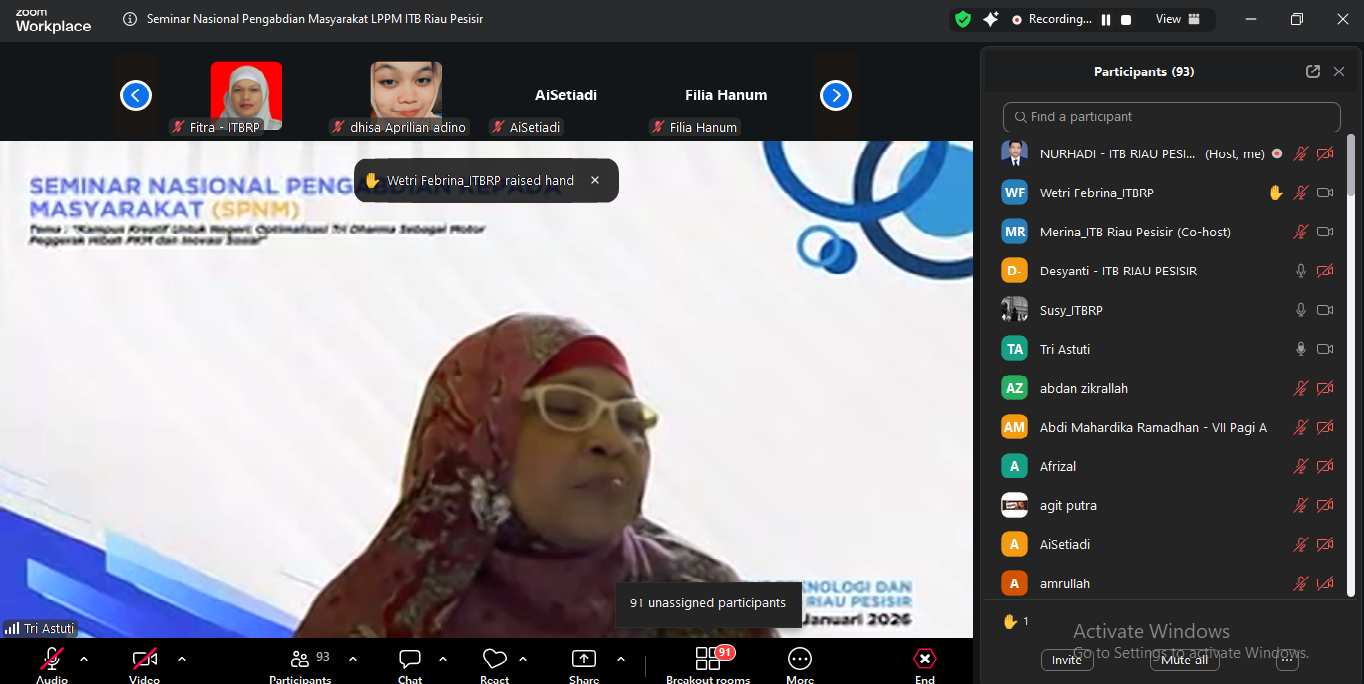Click the Share screen icon

point(583,660)
